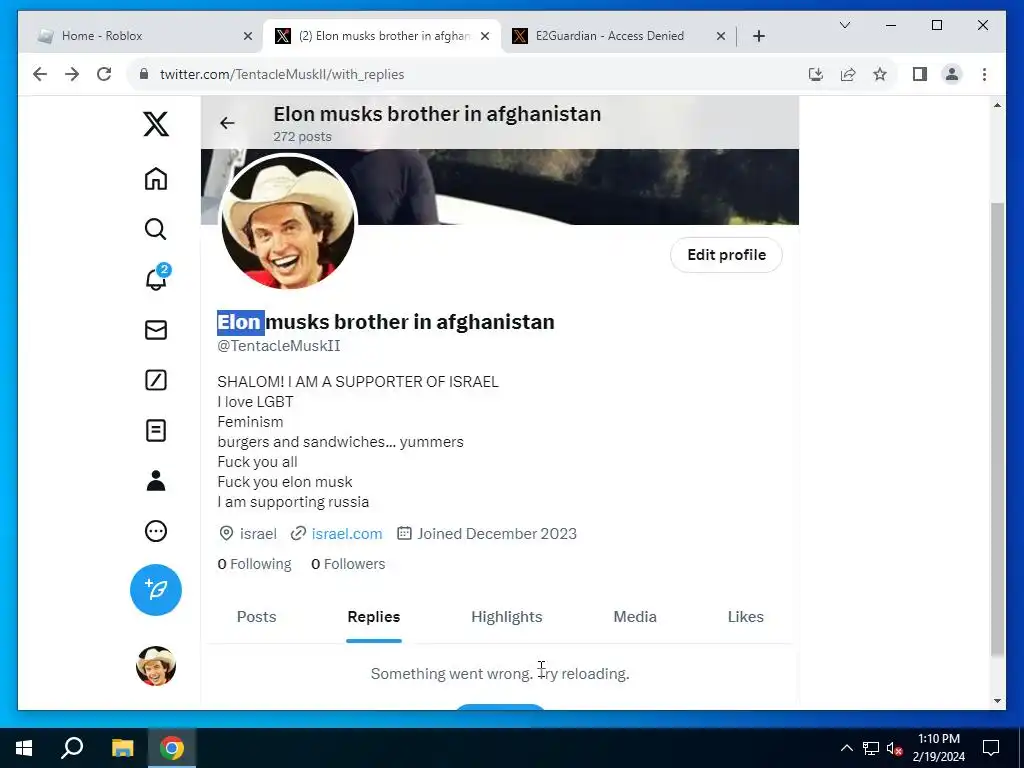Bookmark this page with star icon
1024x768 pixels.
880,74
